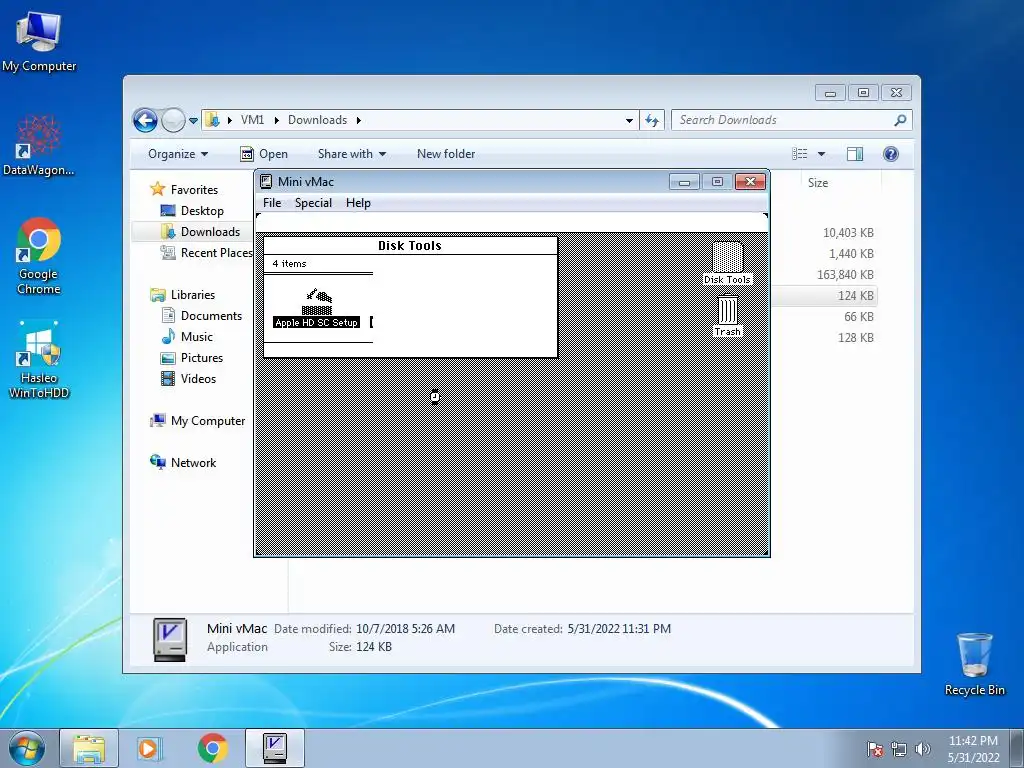Click the Explorer back arrow button
The height and width of the screenshot is (768, 1024).
point(145,120)
